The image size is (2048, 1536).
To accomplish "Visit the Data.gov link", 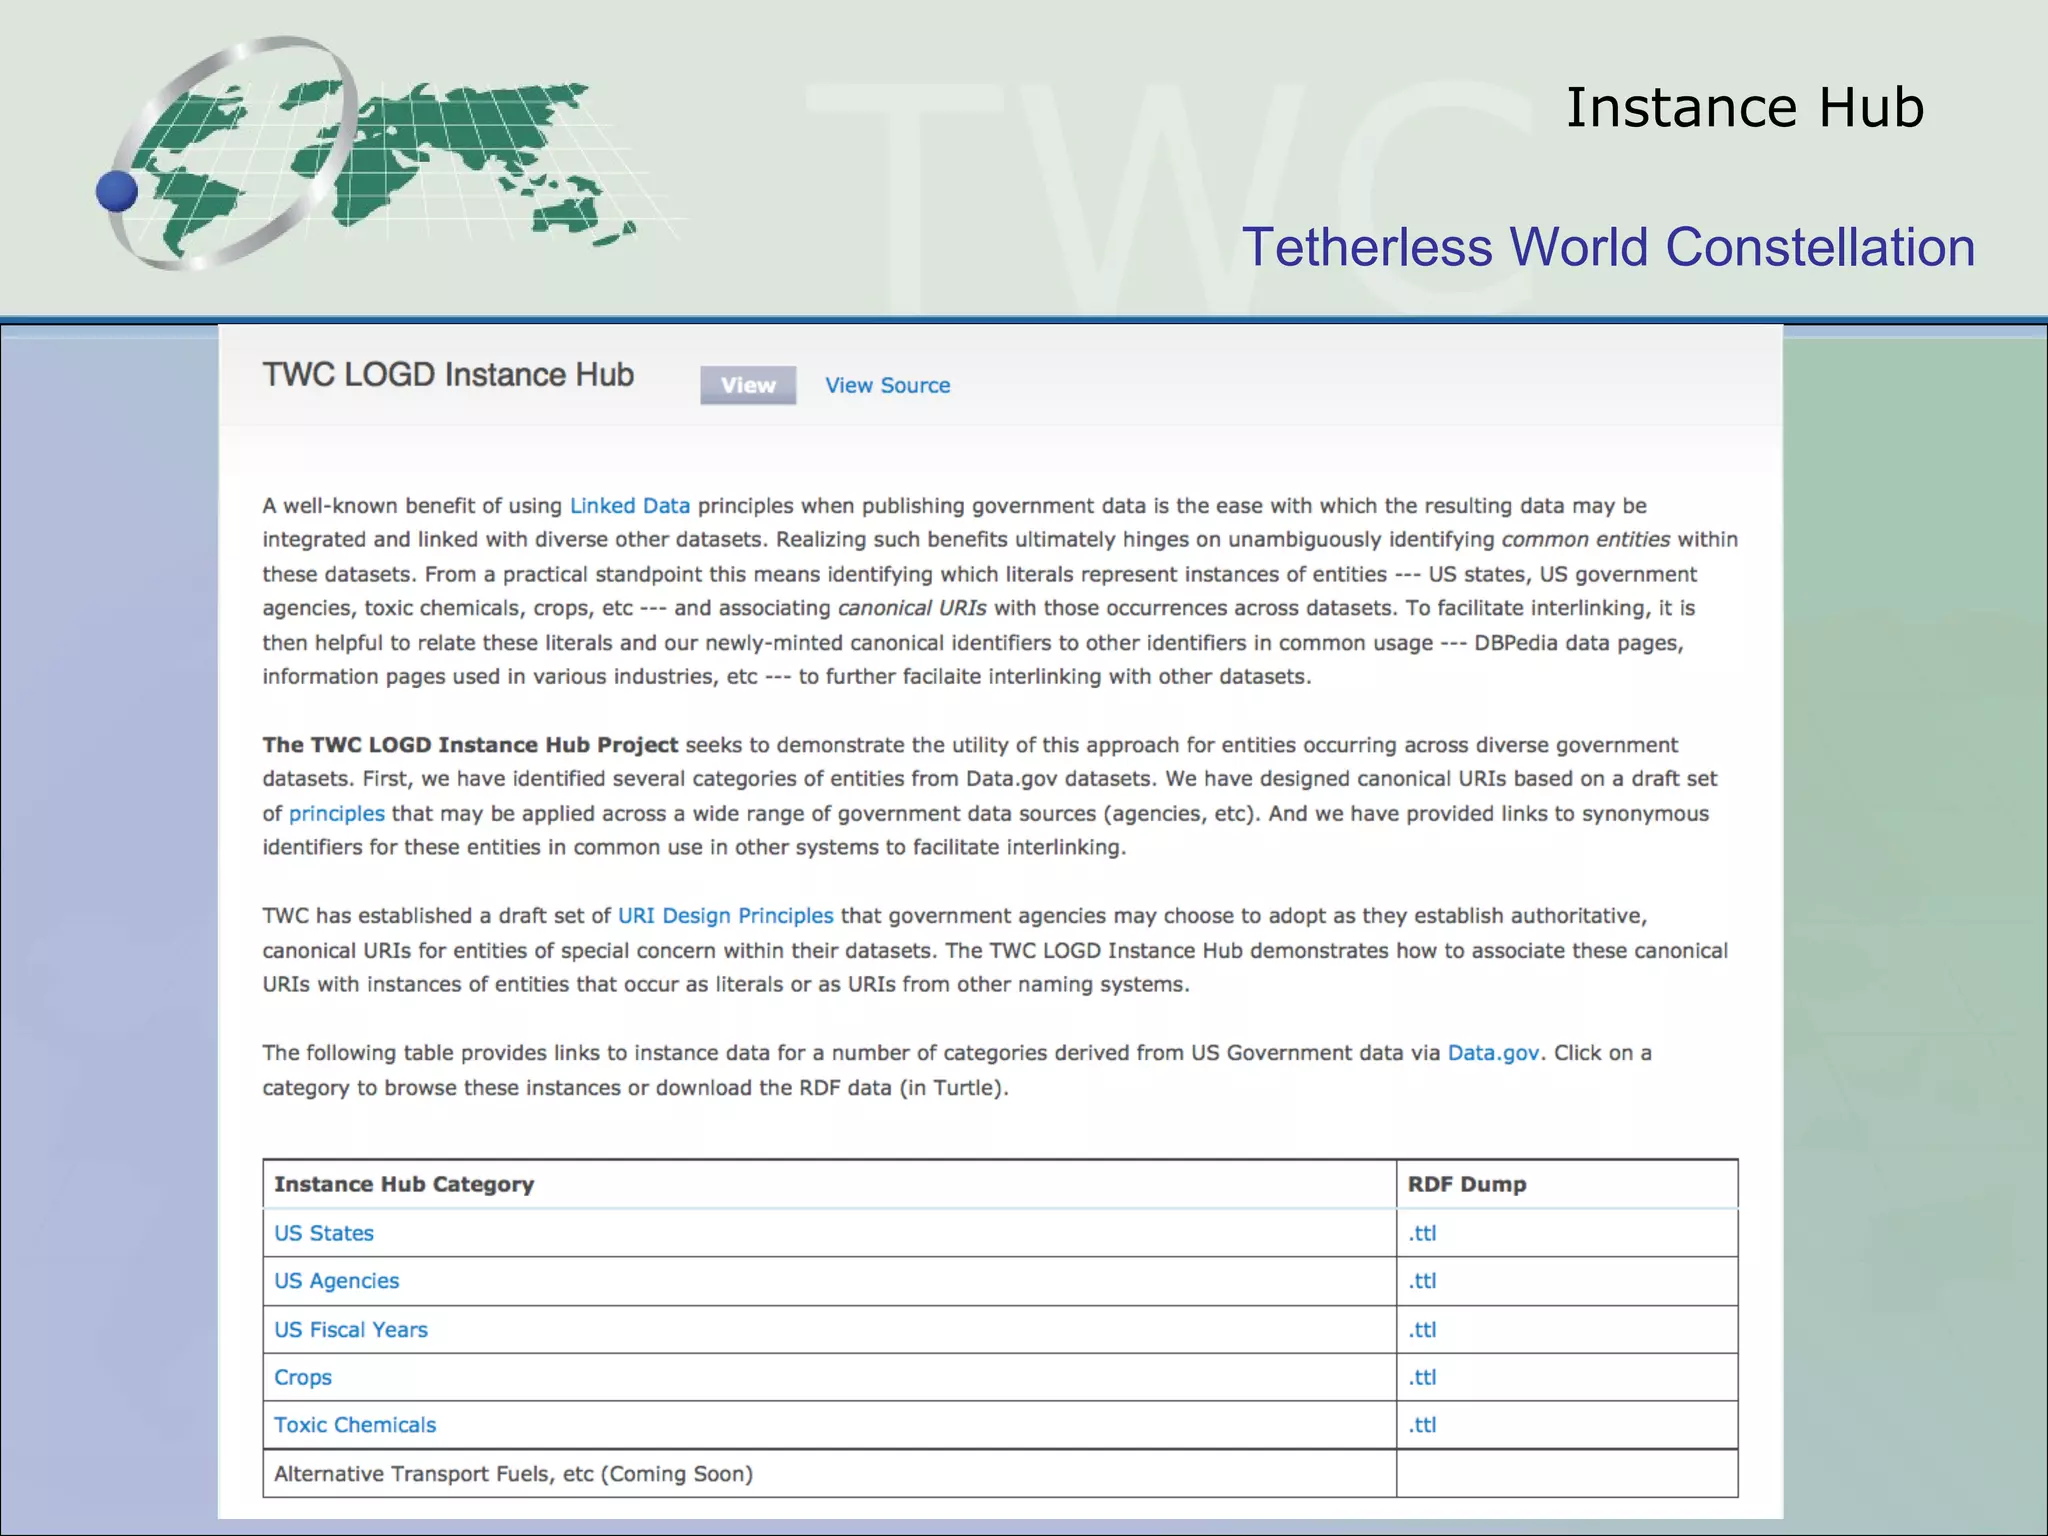I will click(1493, 1053).
